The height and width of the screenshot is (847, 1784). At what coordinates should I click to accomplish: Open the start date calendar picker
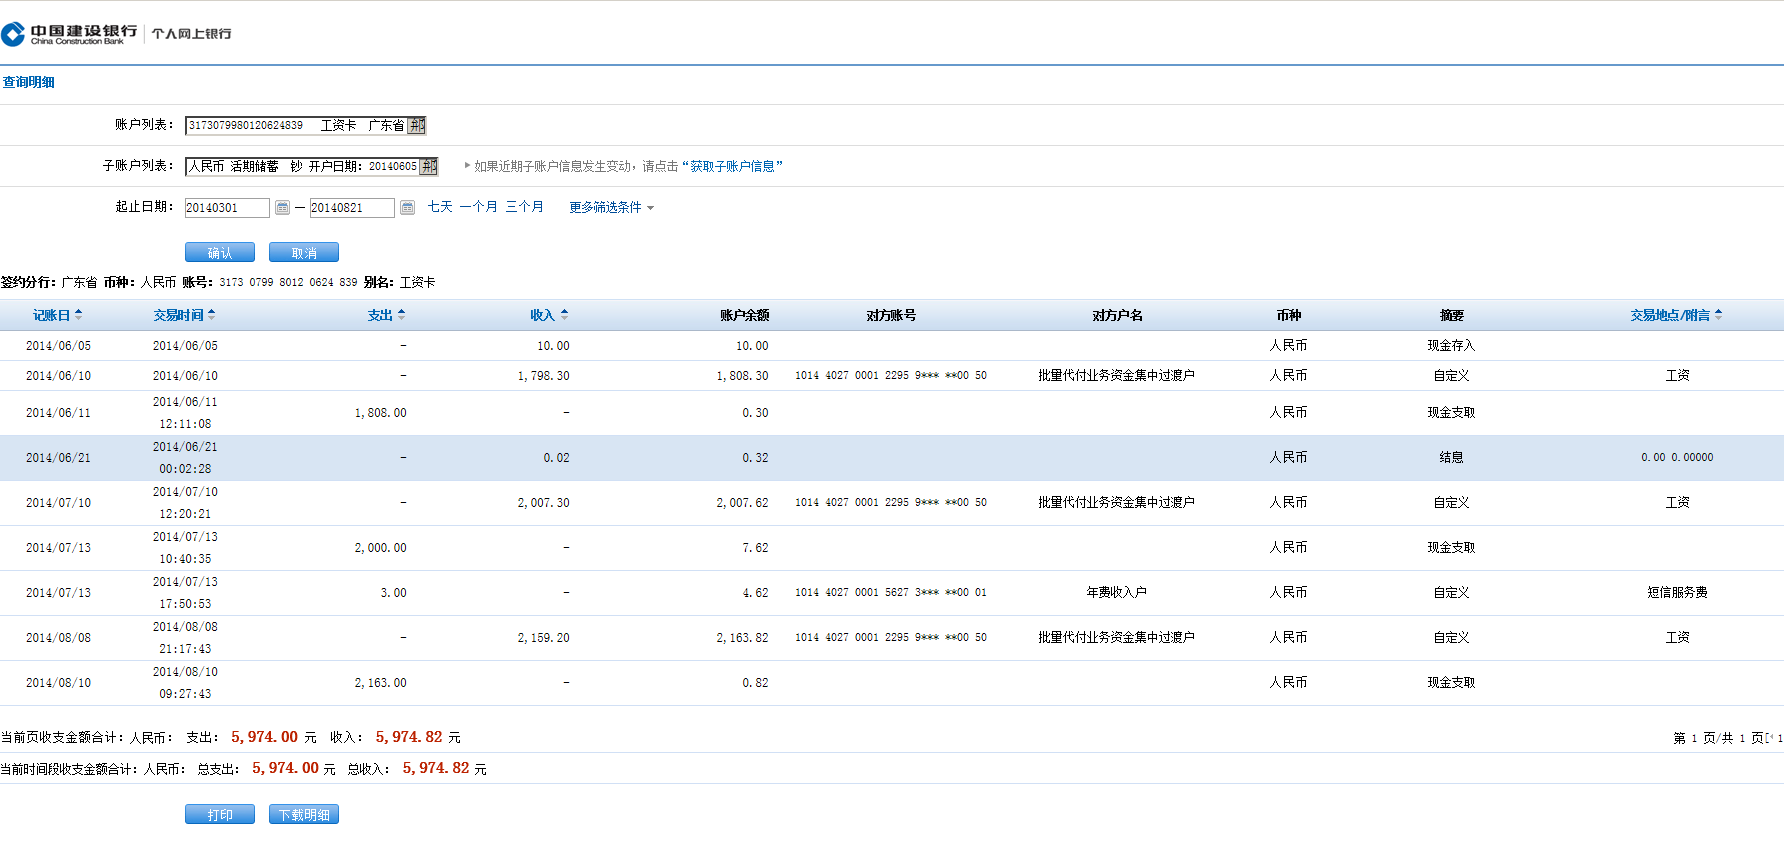tap(282, 207)
